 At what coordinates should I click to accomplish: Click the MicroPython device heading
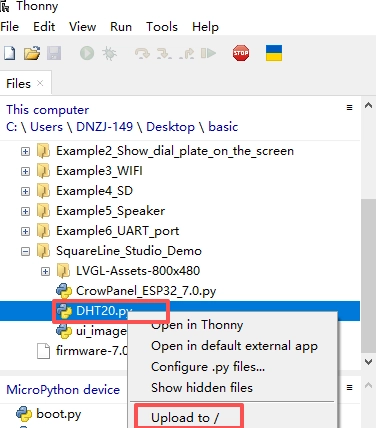(x=63, y=390)
